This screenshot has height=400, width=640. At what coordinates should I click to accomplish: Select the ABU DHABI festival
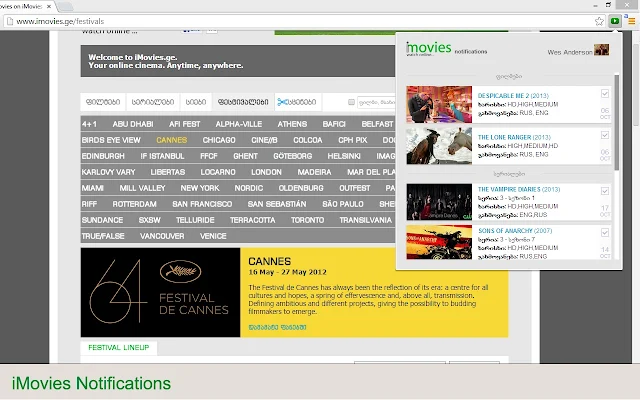(133, 124)
